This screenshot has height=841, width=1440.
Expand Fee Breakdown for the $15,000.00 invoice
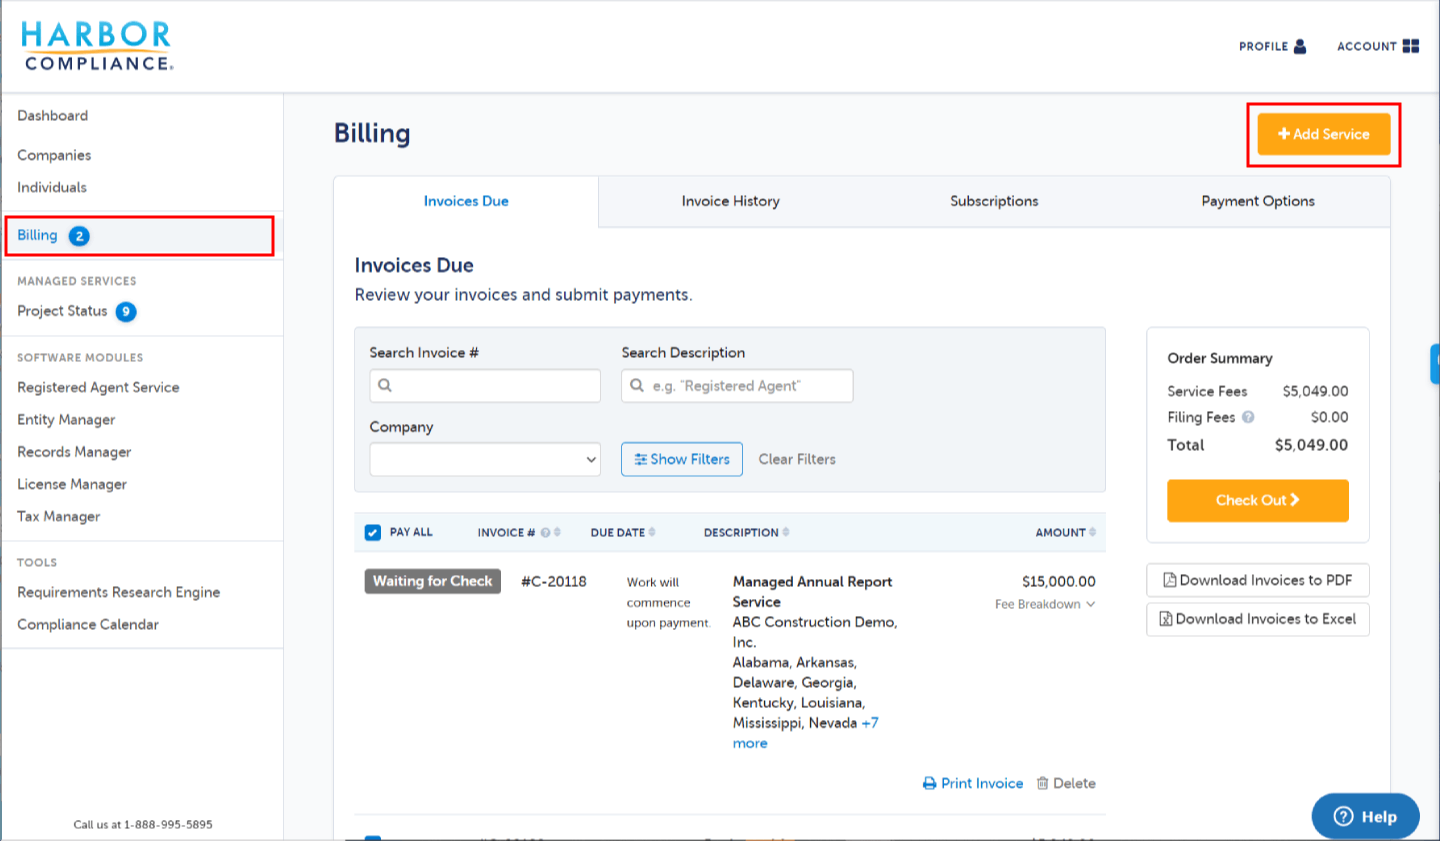(1045, 605)
